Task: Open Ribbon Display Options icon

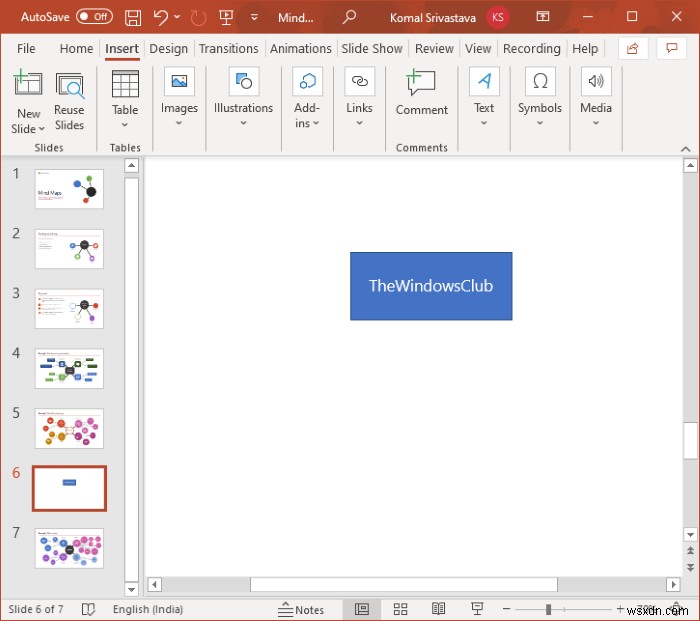Action: 542,17
